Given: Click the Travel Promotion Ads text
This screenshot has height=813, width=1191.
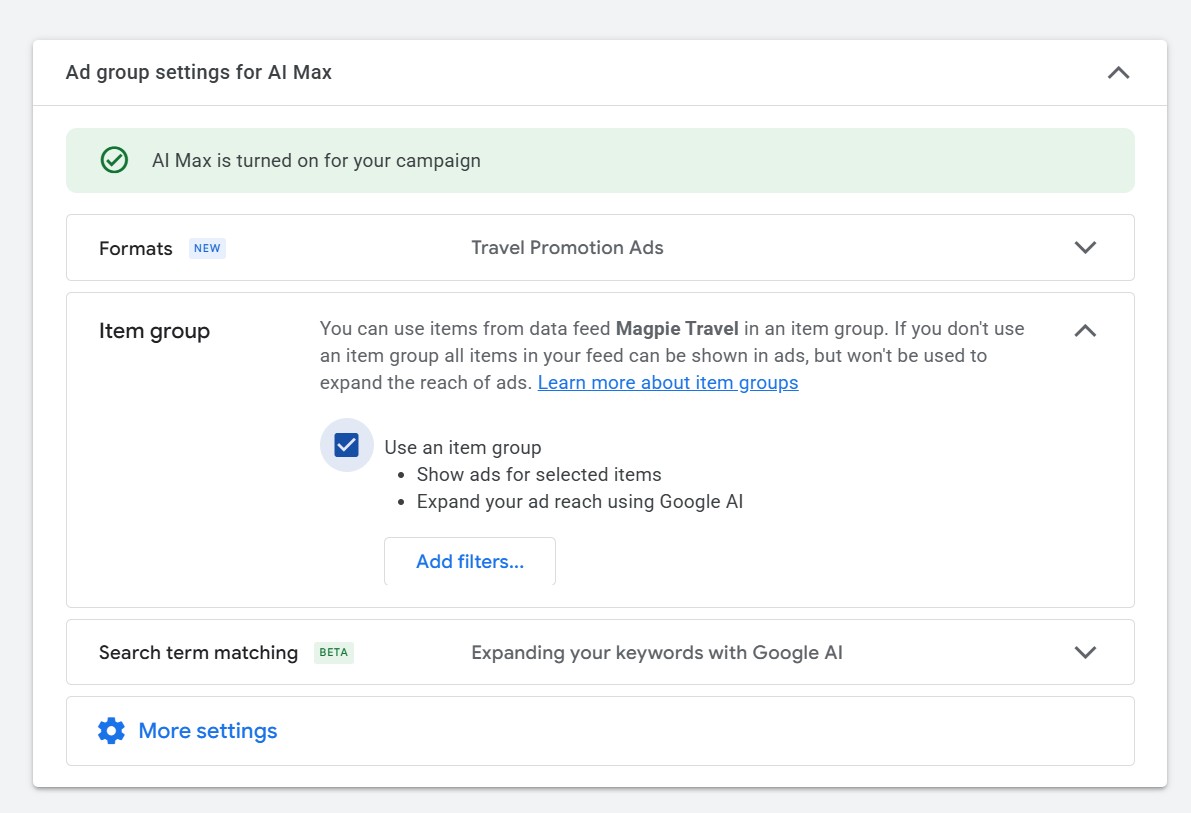Looking at the screenshot, I should click(567, 248).
